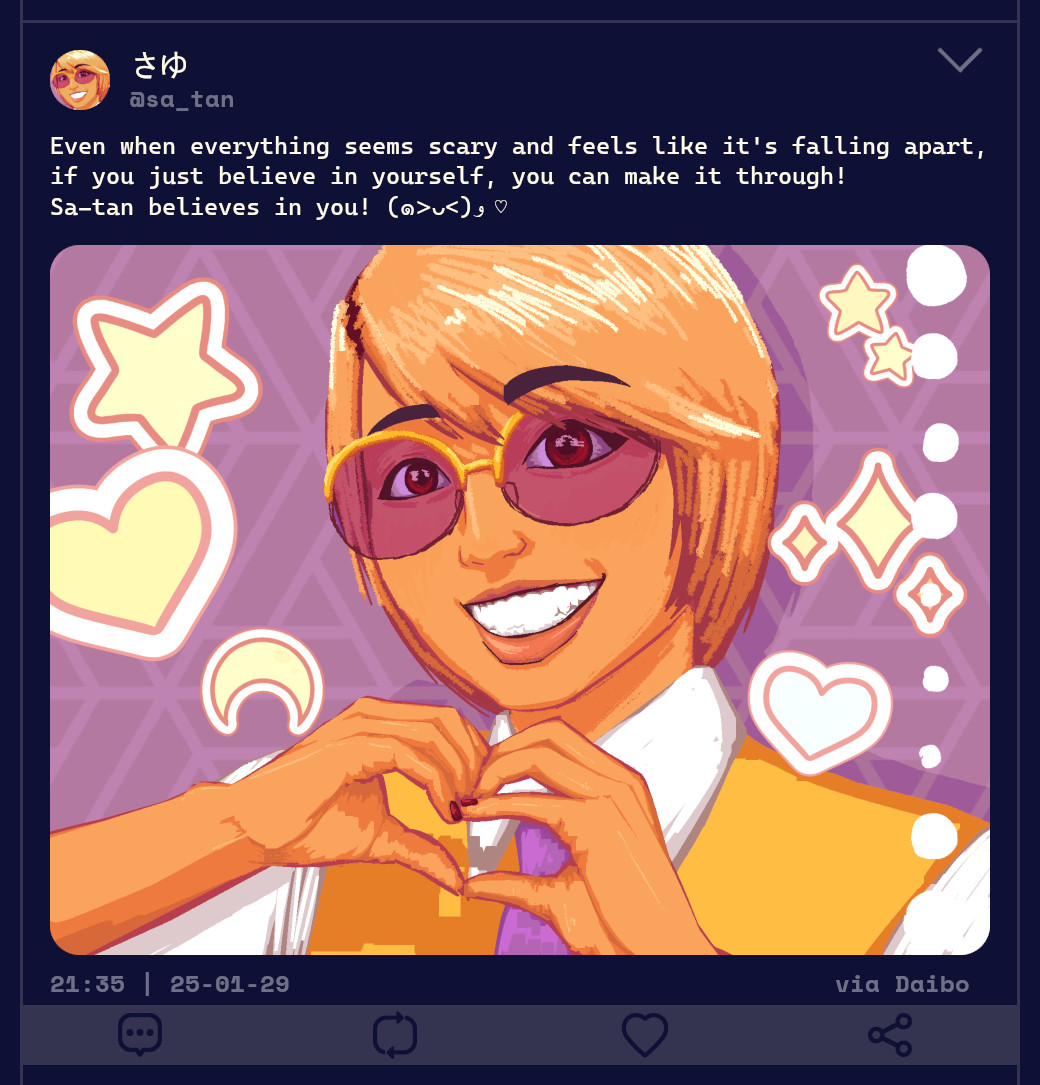Click the large diamond sparkle sticker
1040x1085 pixels.
point(877,520)
